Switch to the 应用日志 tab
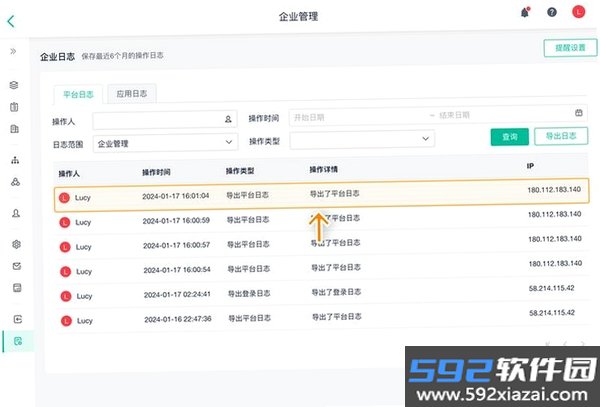The width and height of the screenshot is (600, 407). click(x=132, y=94)
